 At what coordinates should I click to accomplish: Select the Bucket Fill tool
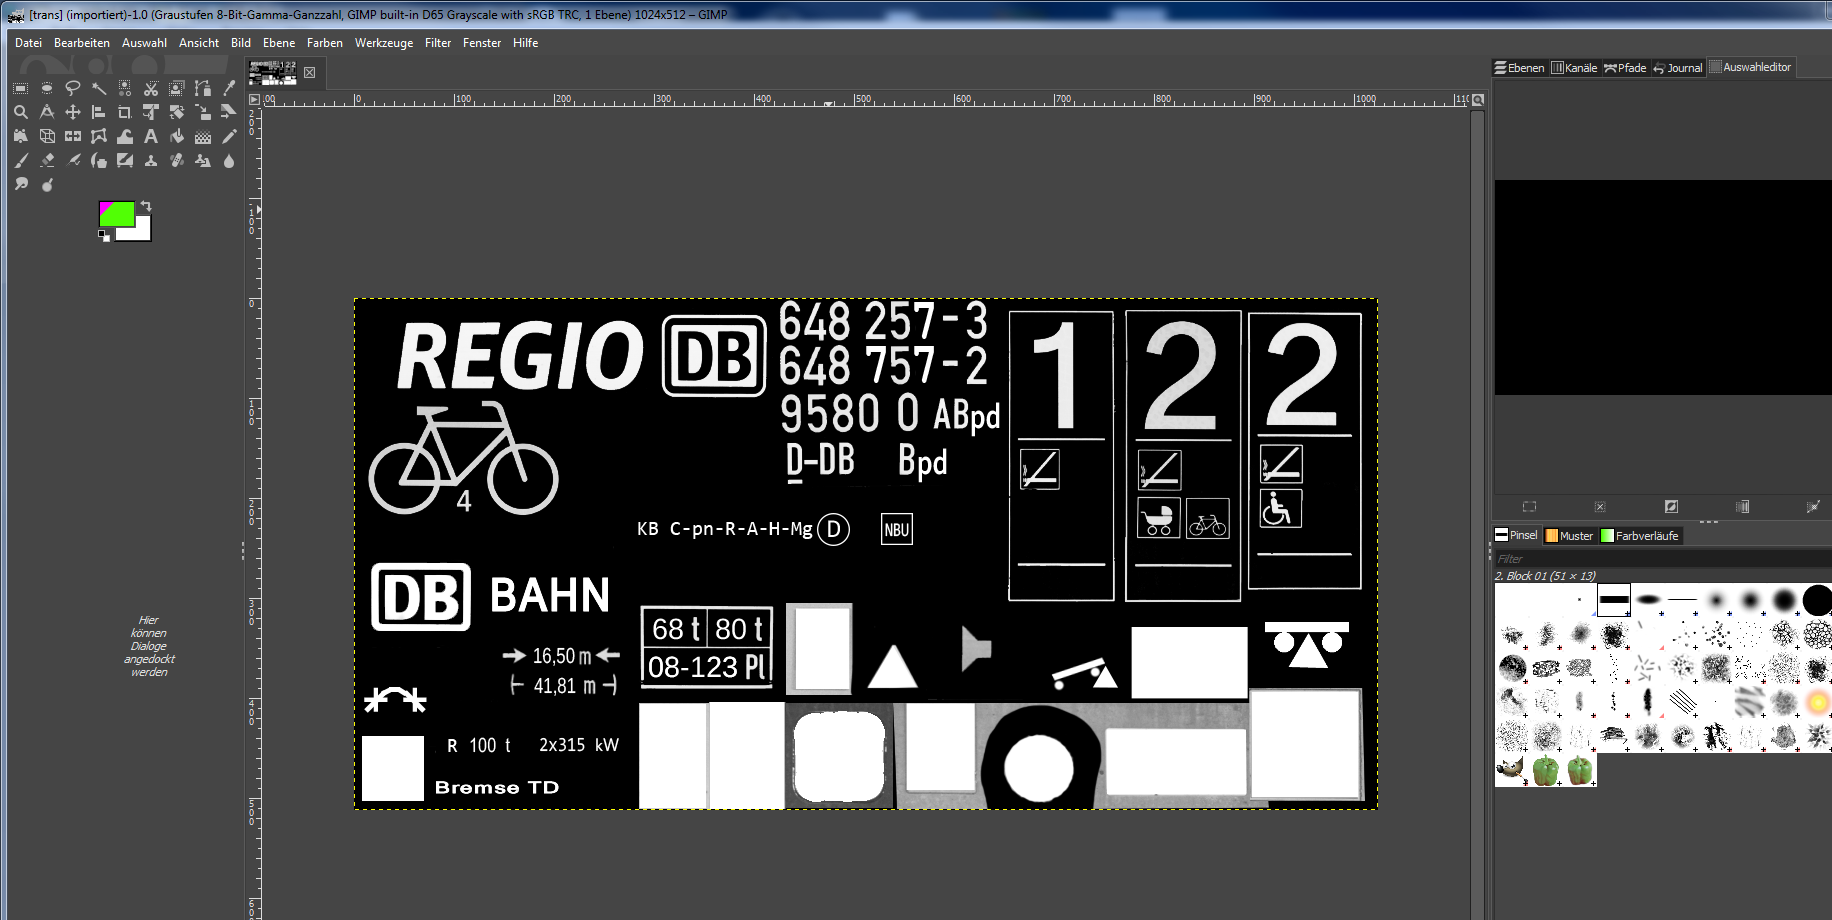click(x=176, y=136)
